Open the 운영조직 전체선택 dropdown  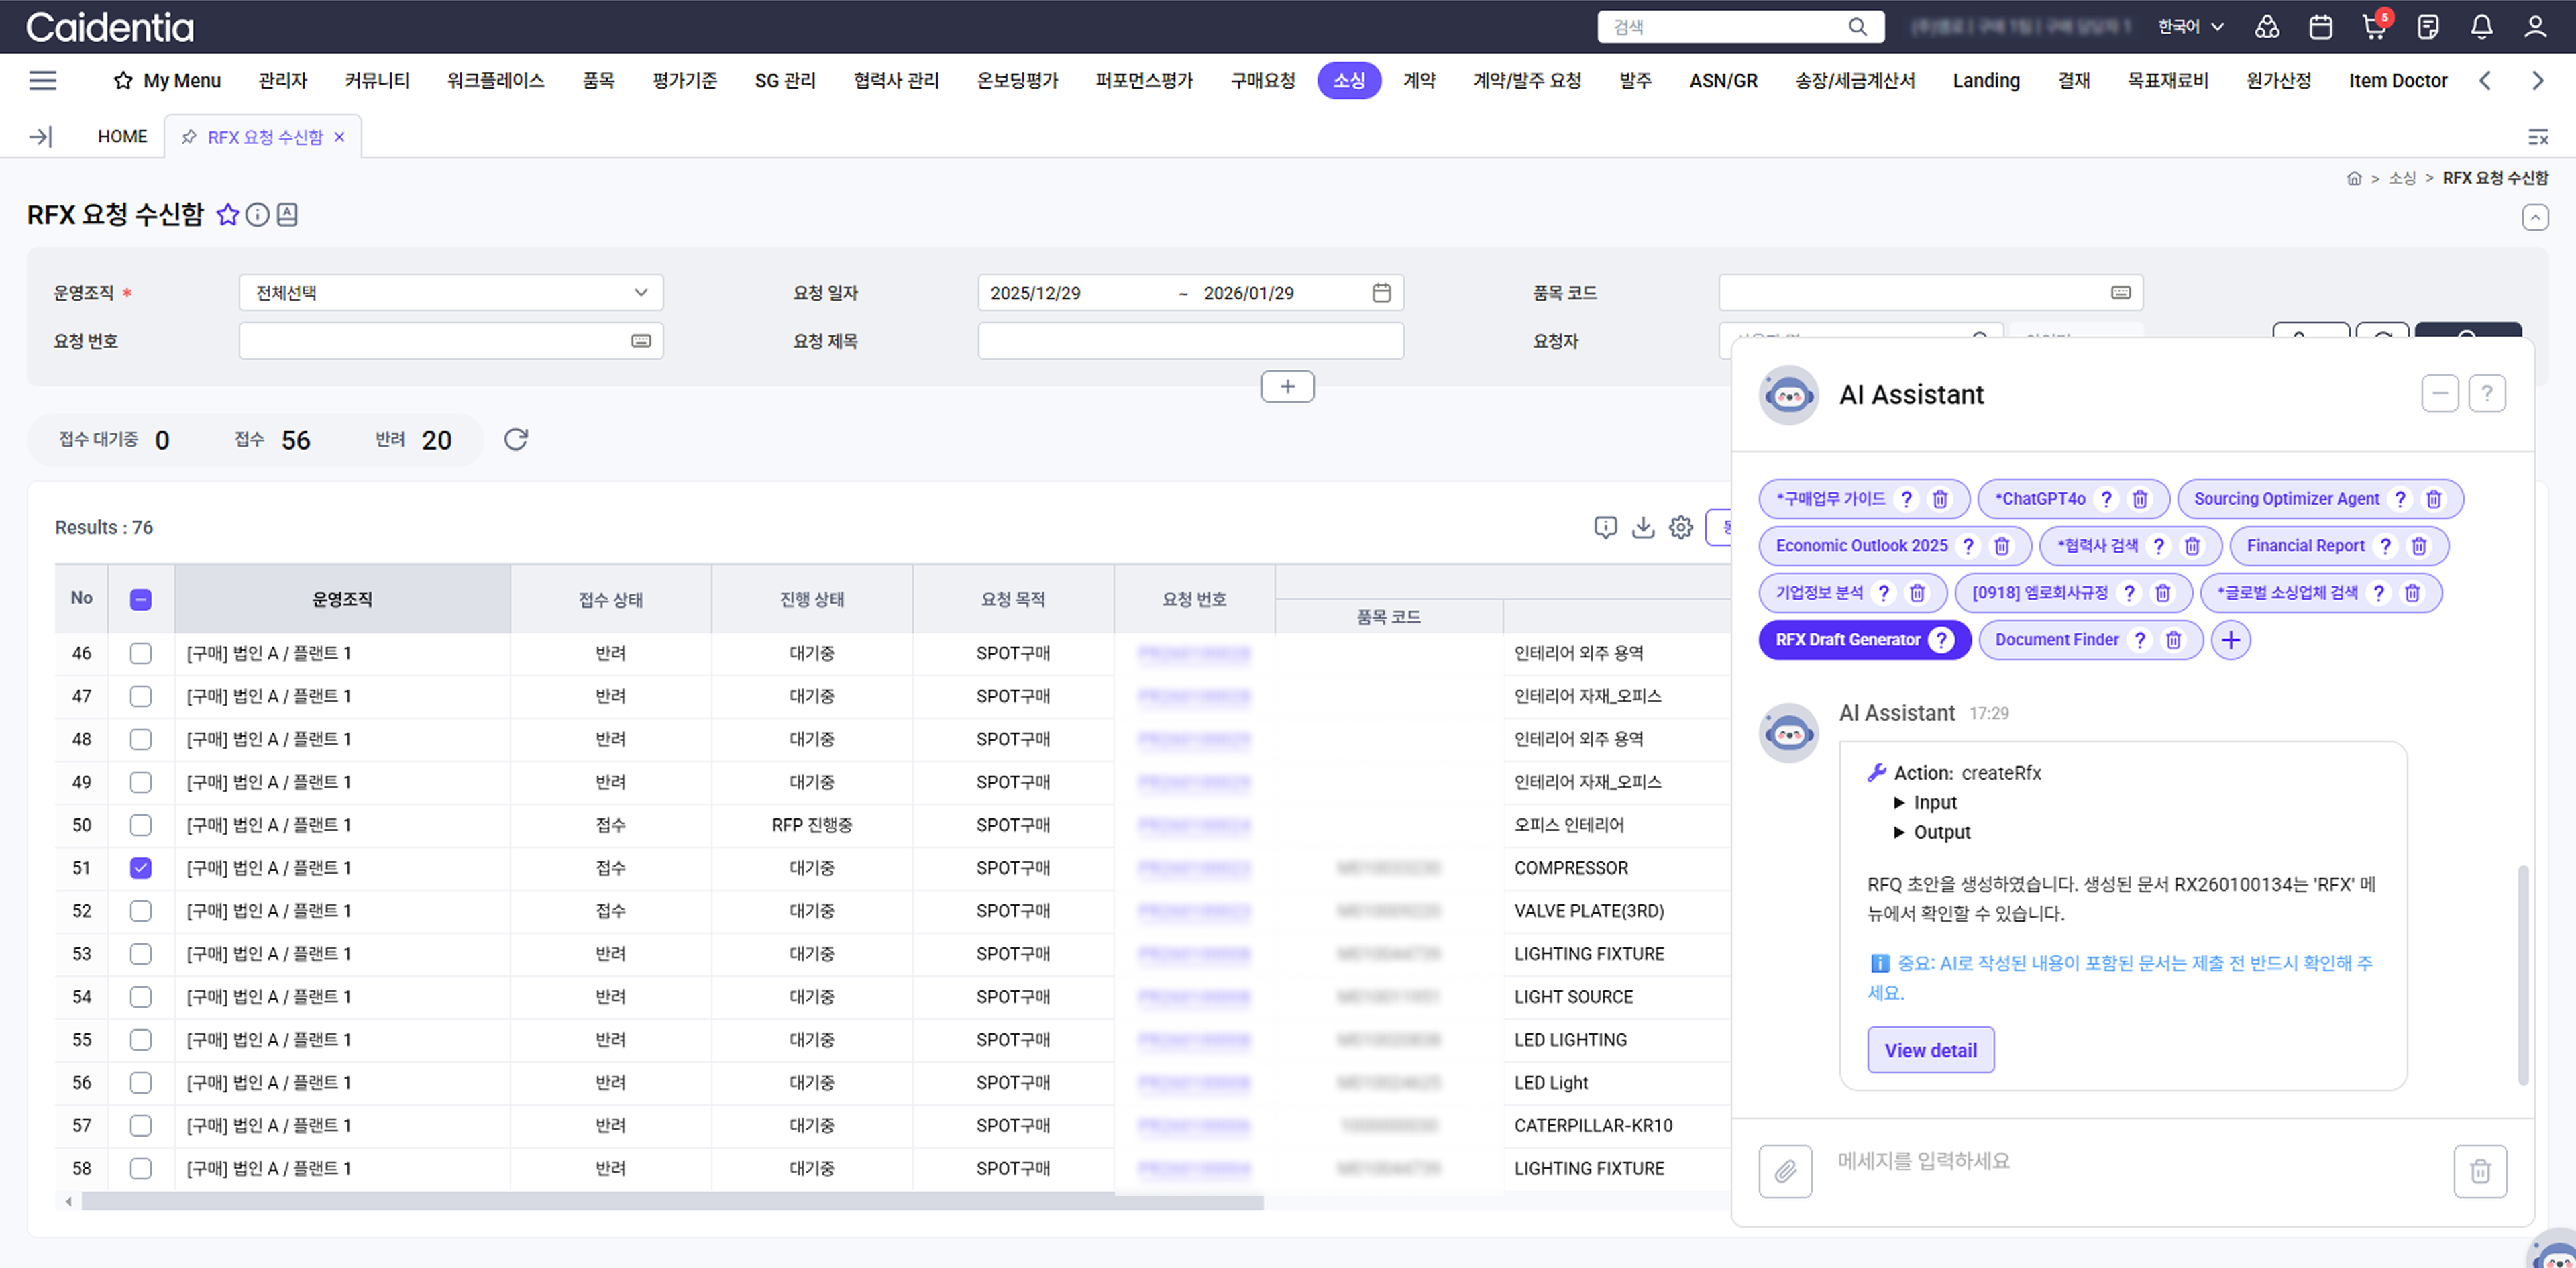coord(451,293)
